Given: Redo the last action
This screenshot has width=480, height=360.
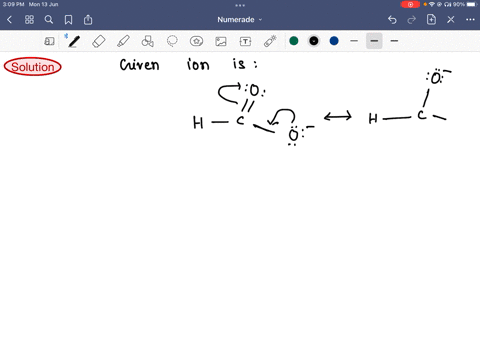Looking at the screenshot, I should pyautogui.click(x=412, y=20).
